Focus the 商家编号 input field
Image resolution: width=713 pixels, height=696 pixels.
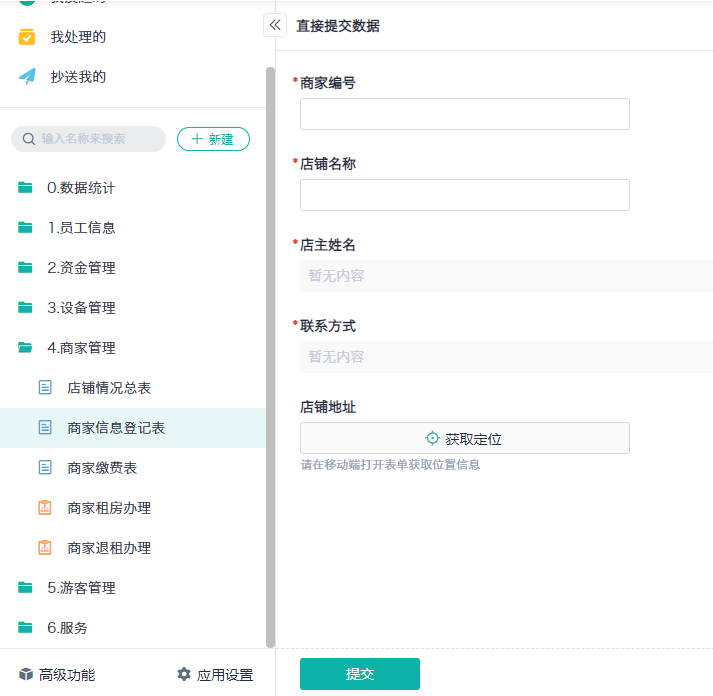click(464, 114)
